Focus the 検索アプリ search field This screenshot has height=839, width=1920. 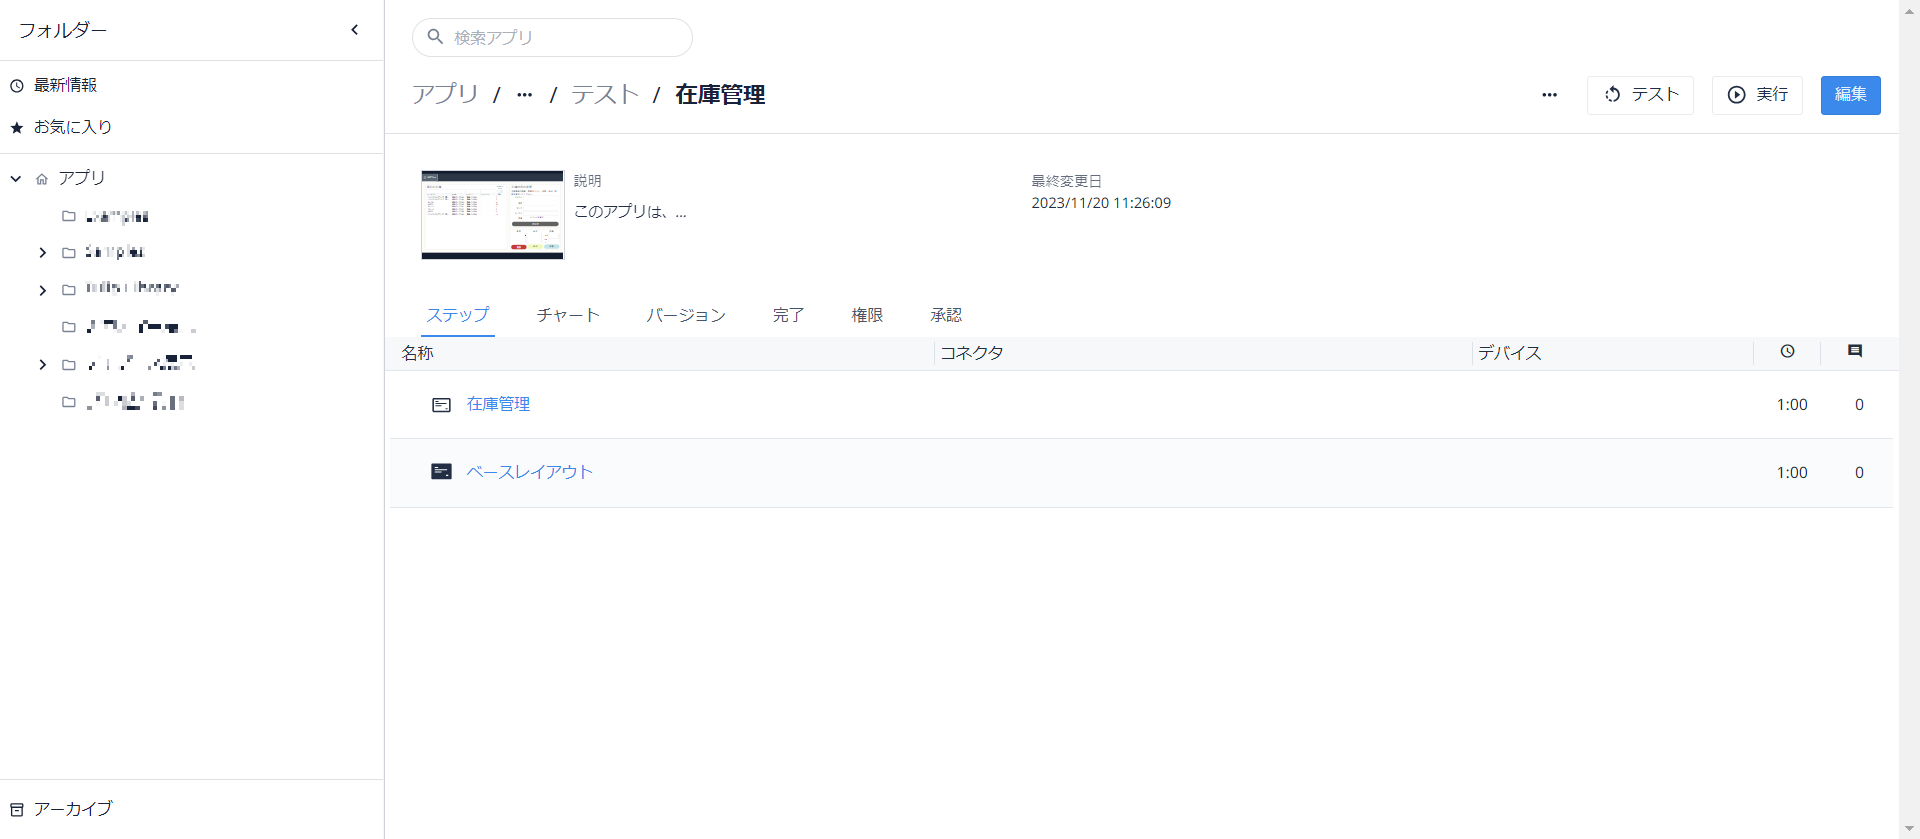point(552,37)
